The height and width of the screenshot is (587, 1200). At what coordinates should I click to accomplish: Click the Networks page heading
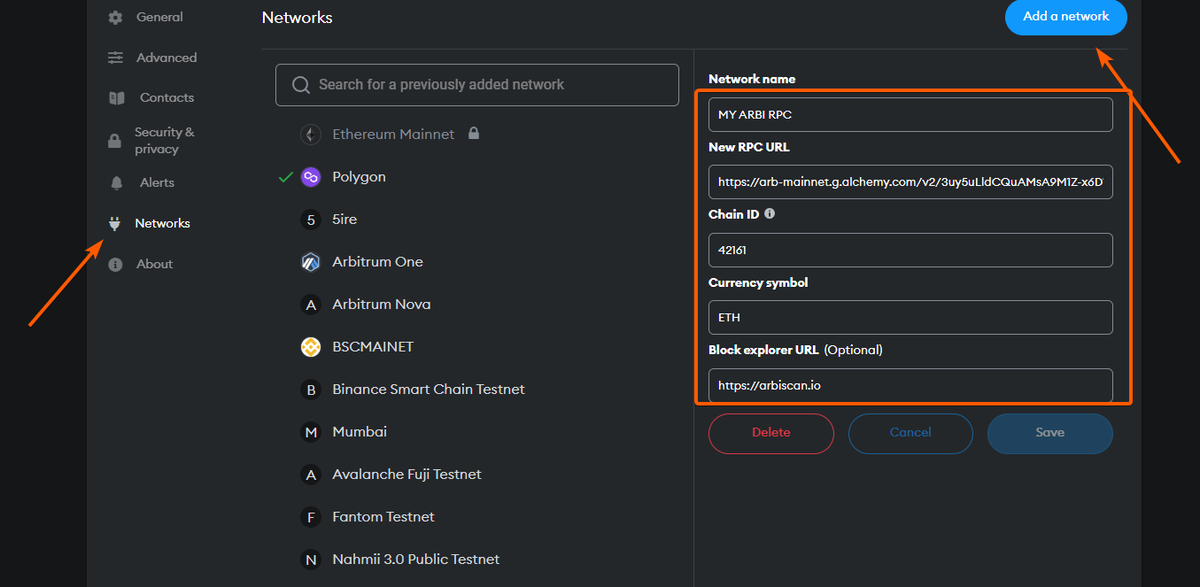point(297,17)
